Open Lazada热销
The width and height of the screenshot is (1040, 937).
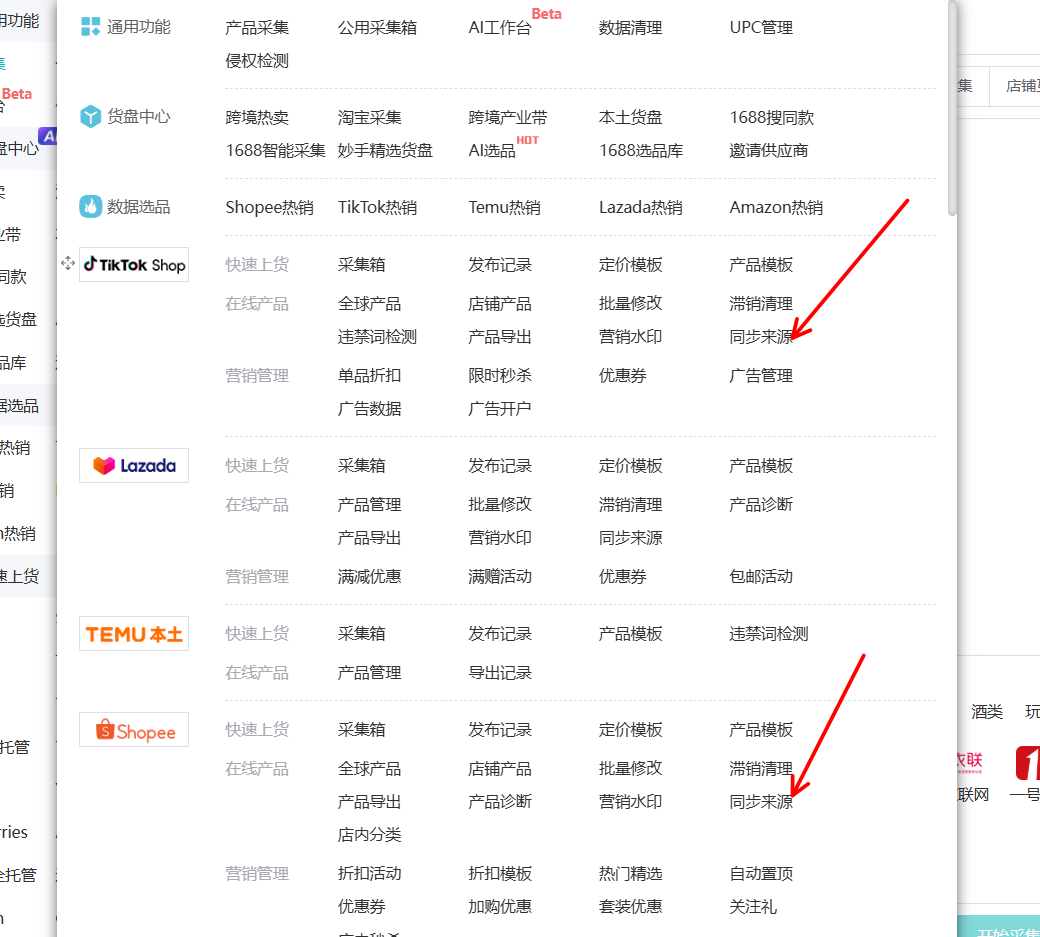641,208
